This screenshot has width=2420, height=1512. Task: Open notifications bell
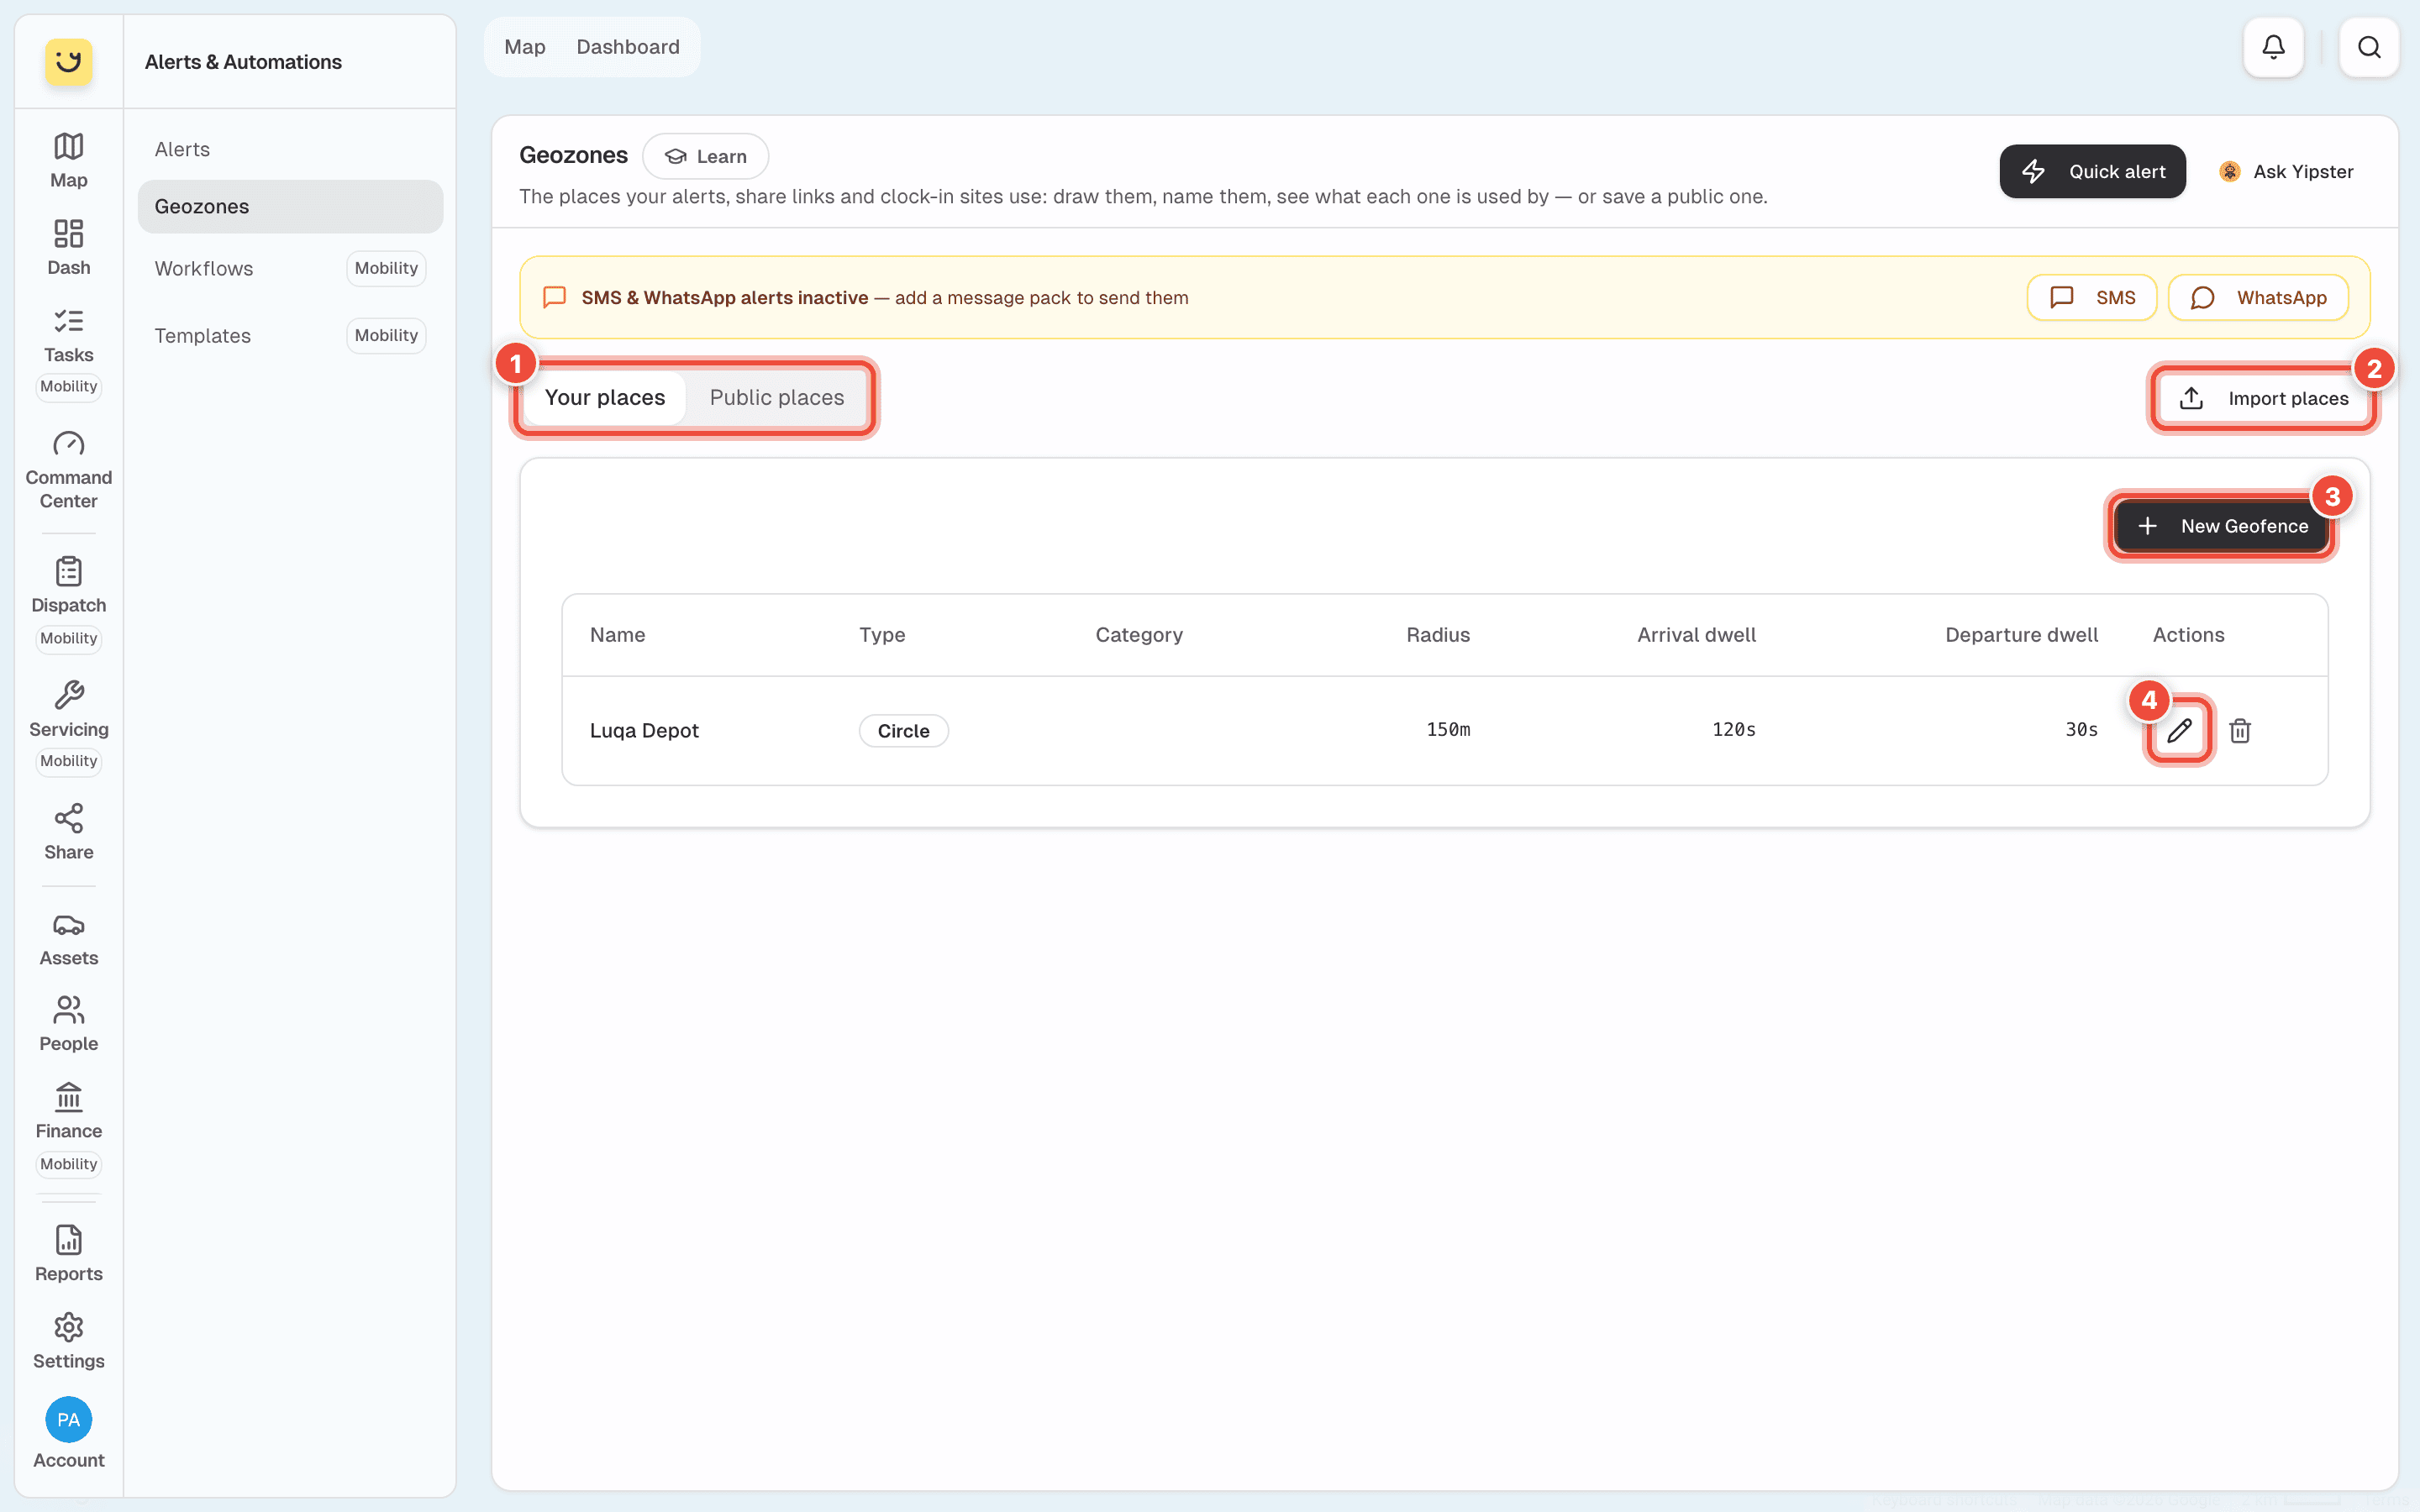(2273, 47)
